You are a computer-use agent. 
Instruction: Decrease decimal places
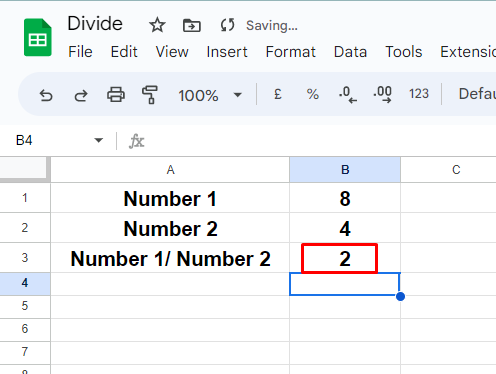[x=348, y=94]
